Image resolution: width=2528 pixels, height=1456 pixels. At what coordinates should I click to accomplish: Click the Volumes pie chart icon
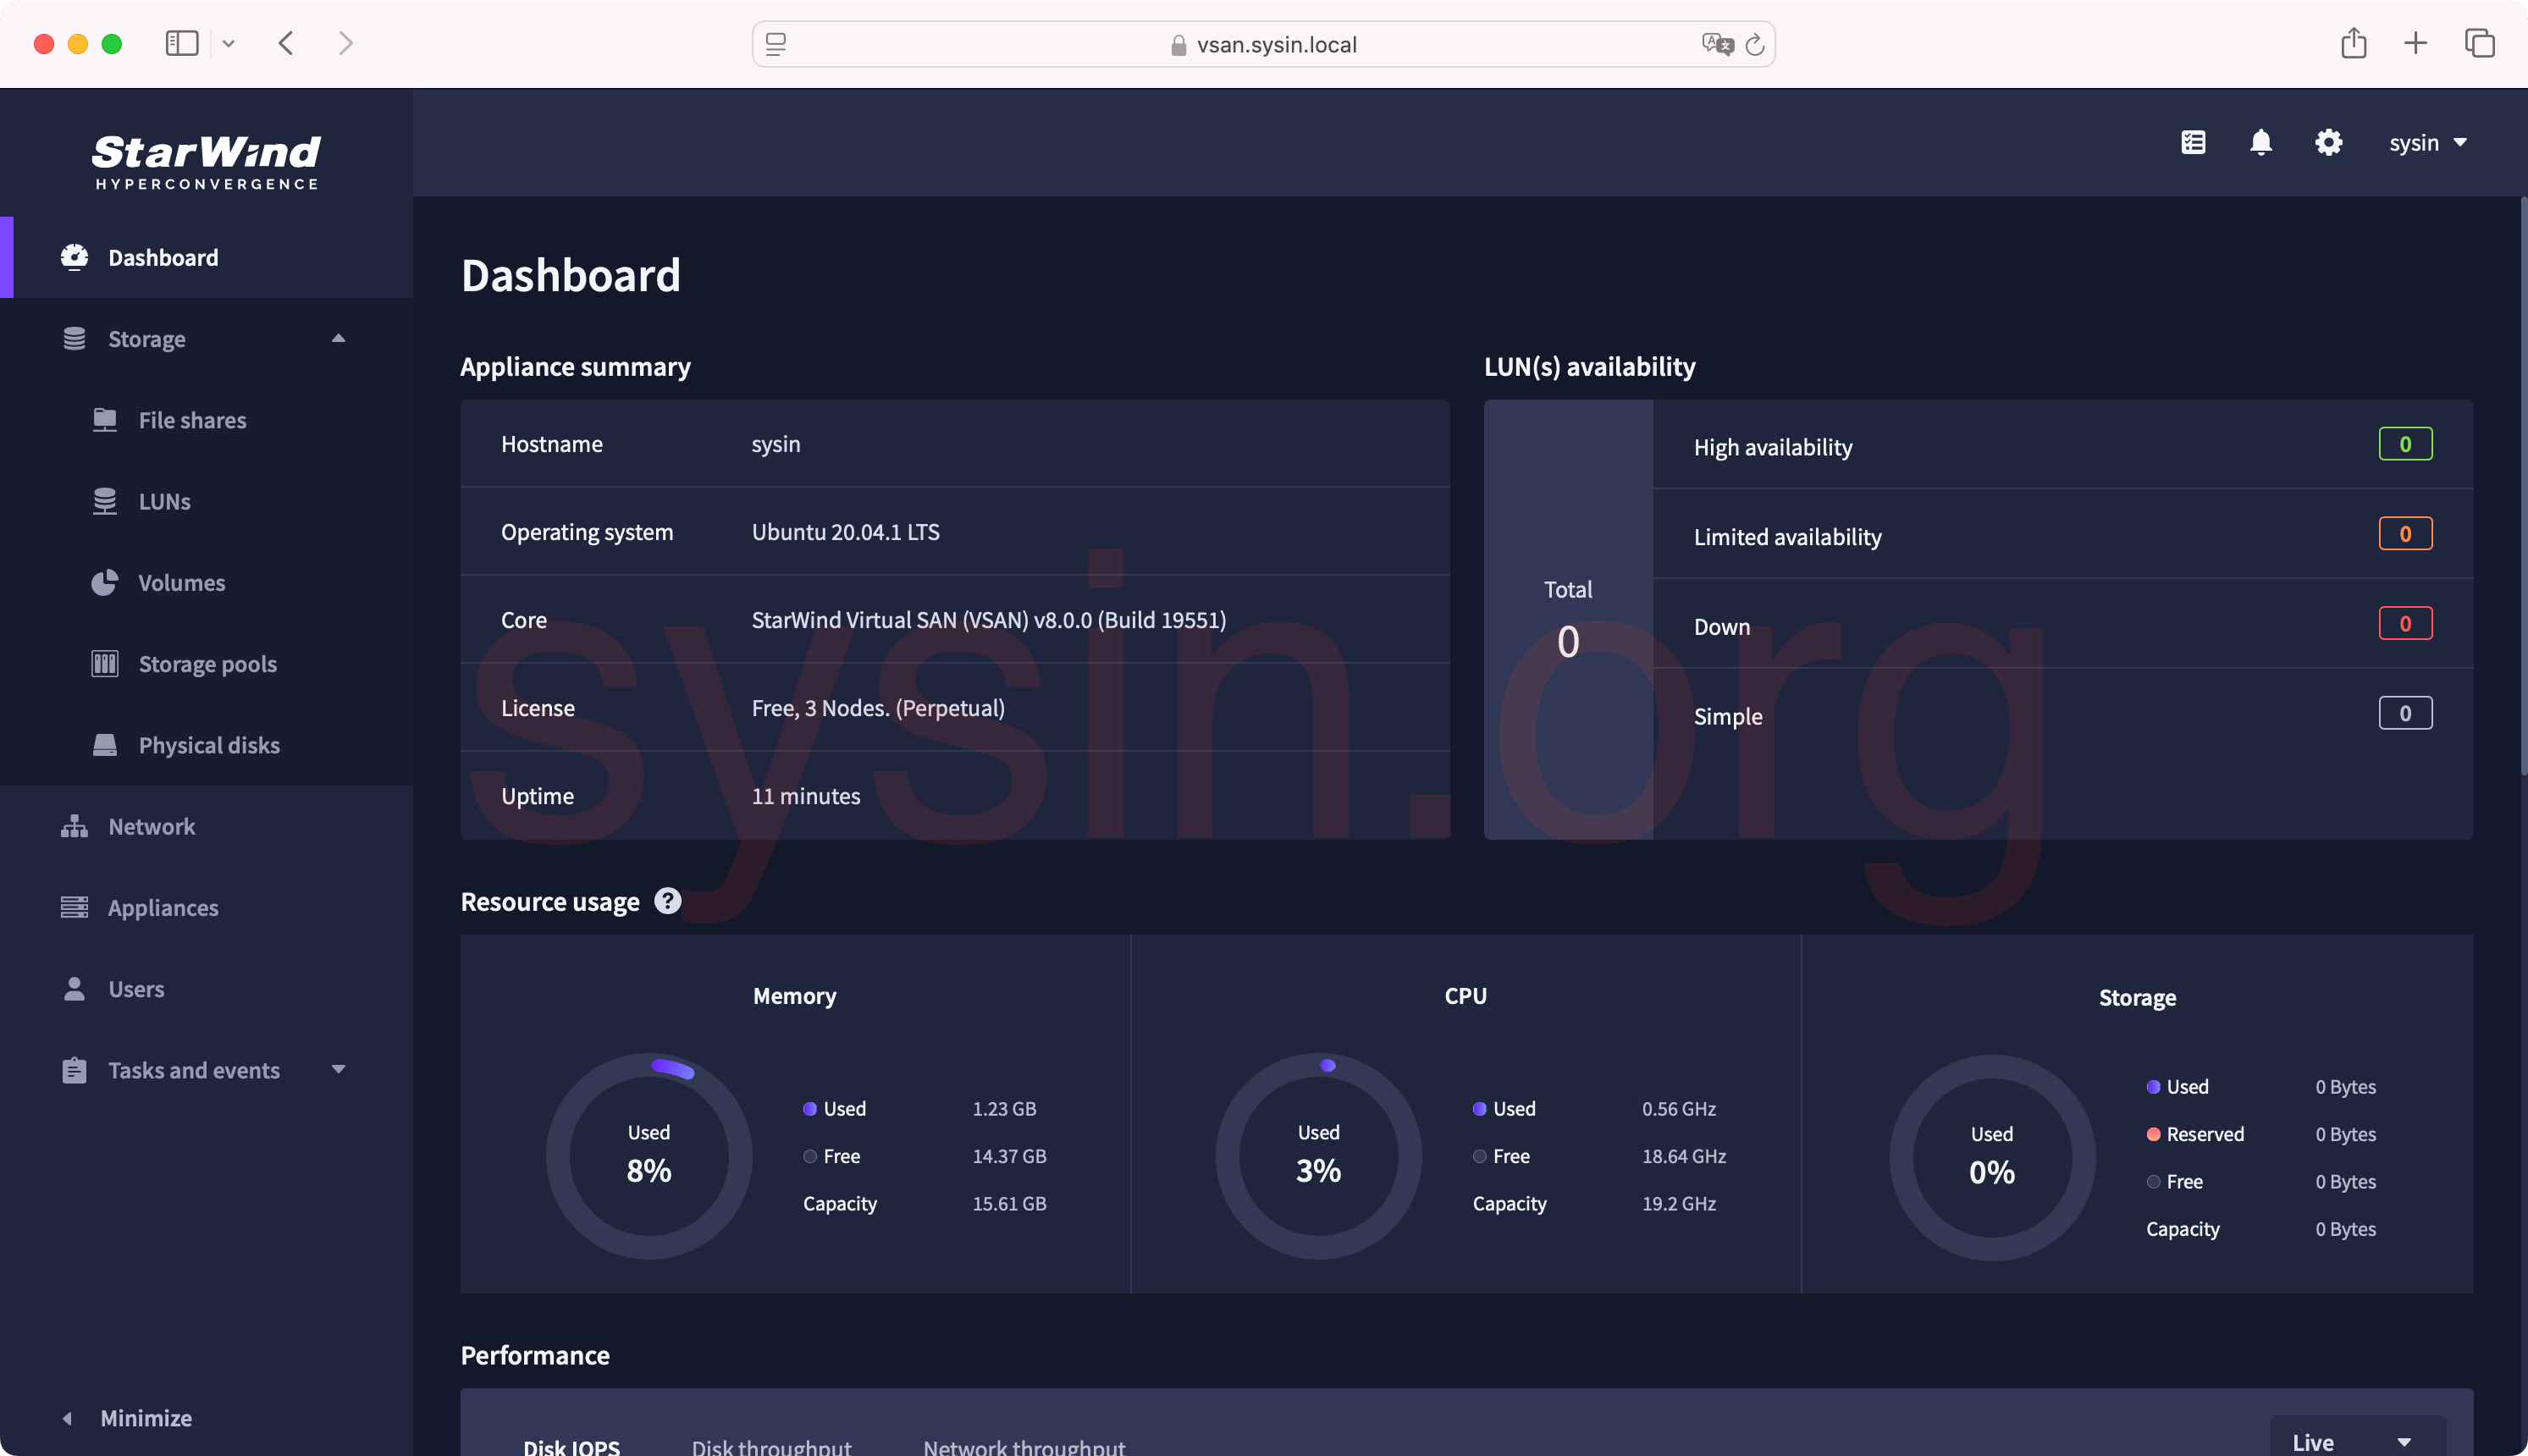105,583
